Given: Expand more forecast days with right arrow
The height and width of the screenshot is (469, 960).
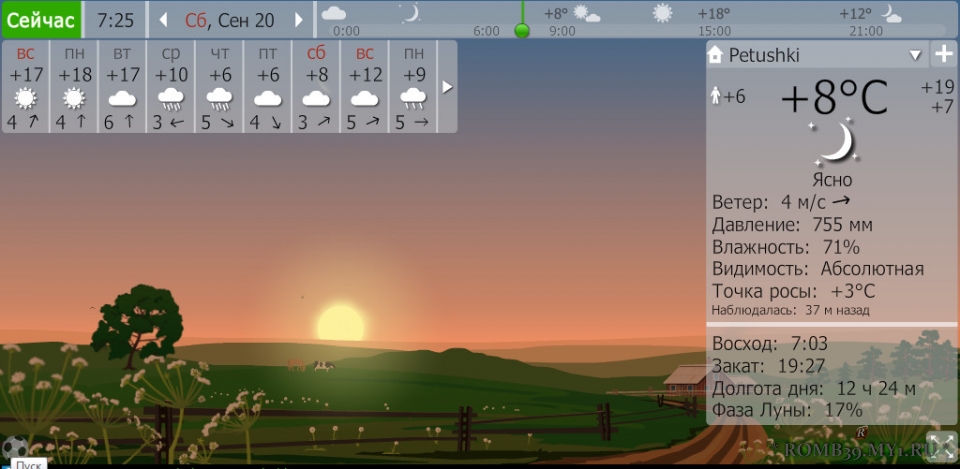Looking at the screenshot, I should tap(447, 87).
